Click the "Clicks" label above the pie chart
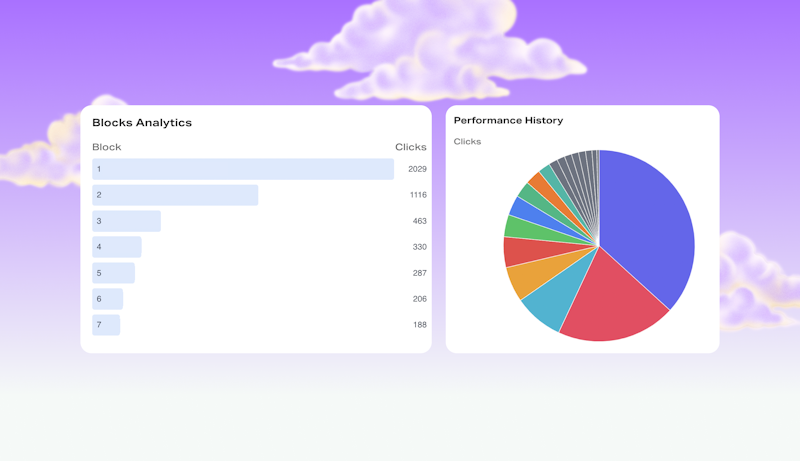Viewport: 800px width, 461px height. coord(467,141)
